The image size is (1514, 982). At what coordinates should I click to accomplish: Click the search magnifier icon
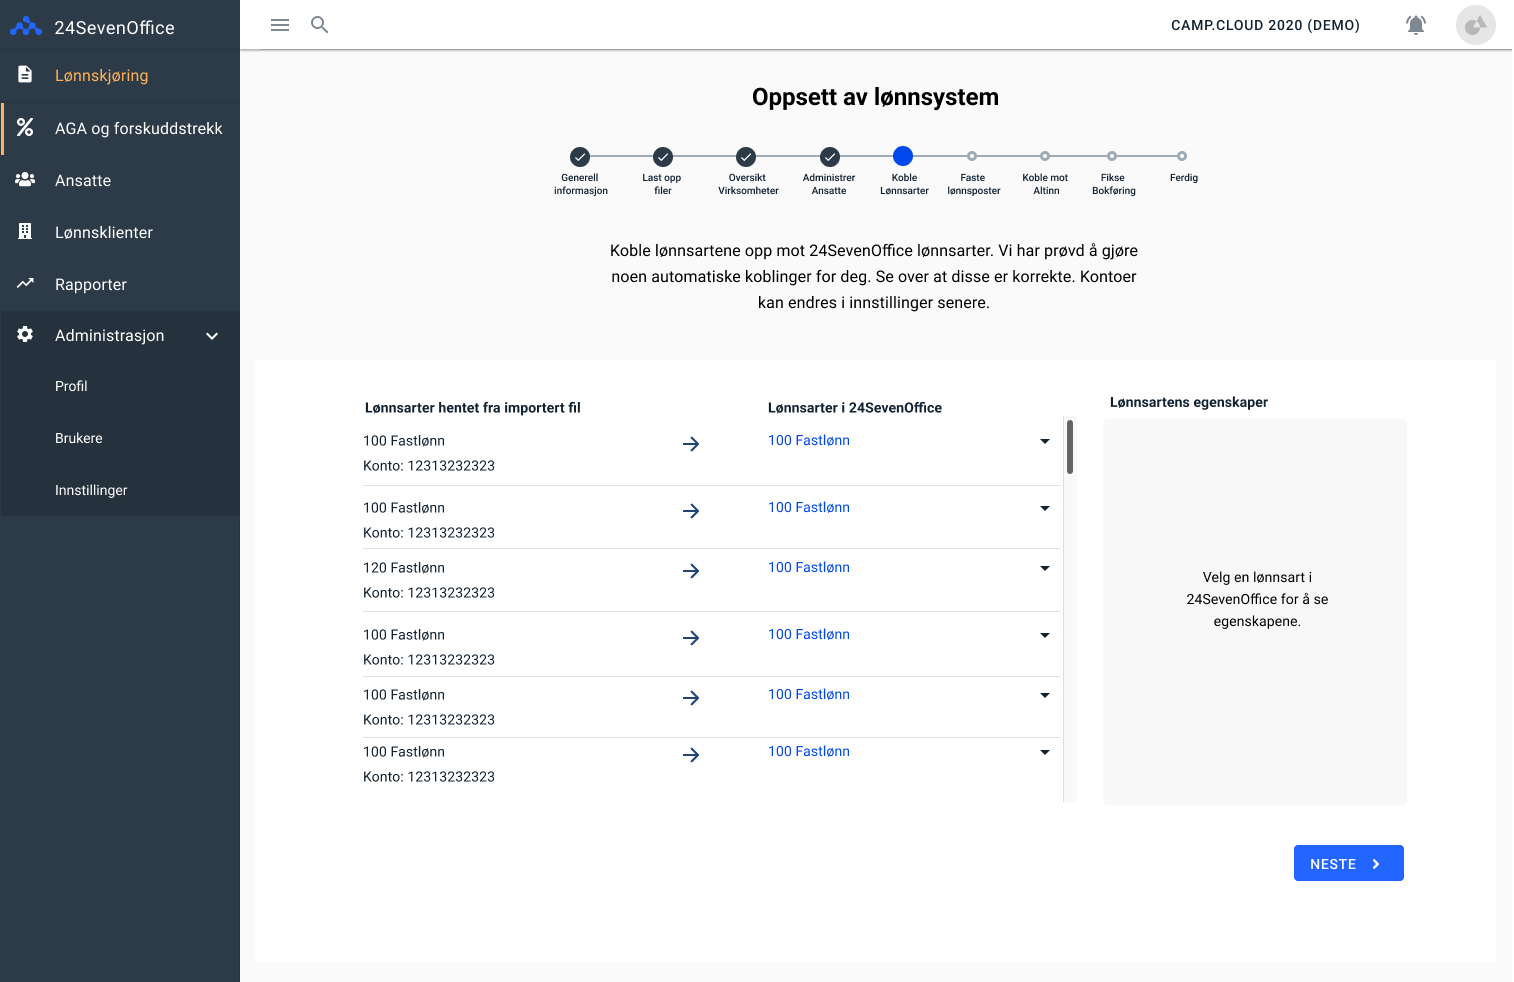pyautogui.click(x=320, y=25)
